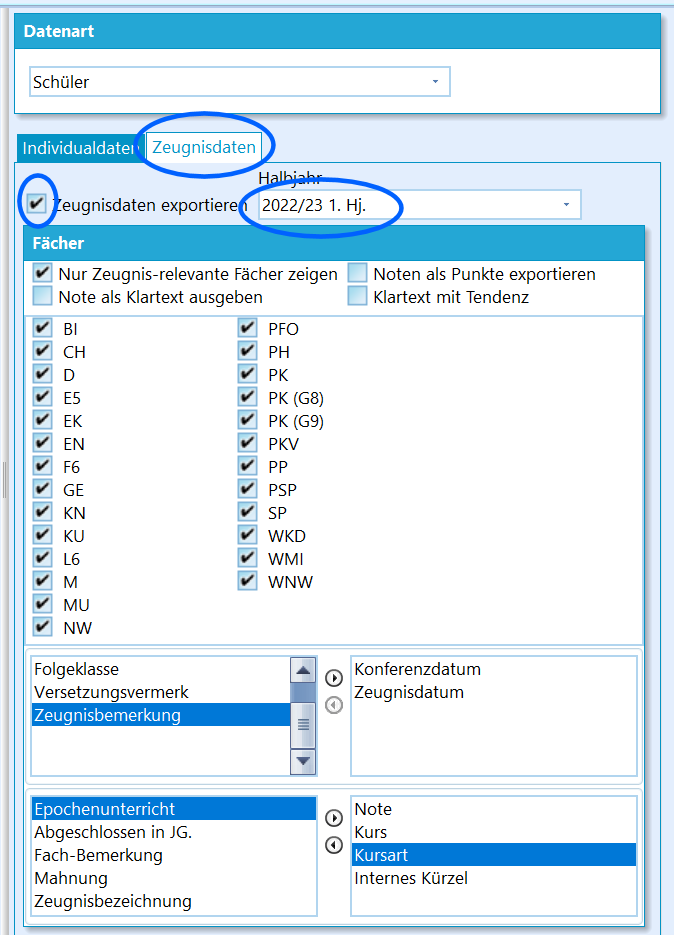Select Fach-Bemerkung entry
The width and height of the screenshot is (674, 935).
[174, 855]
